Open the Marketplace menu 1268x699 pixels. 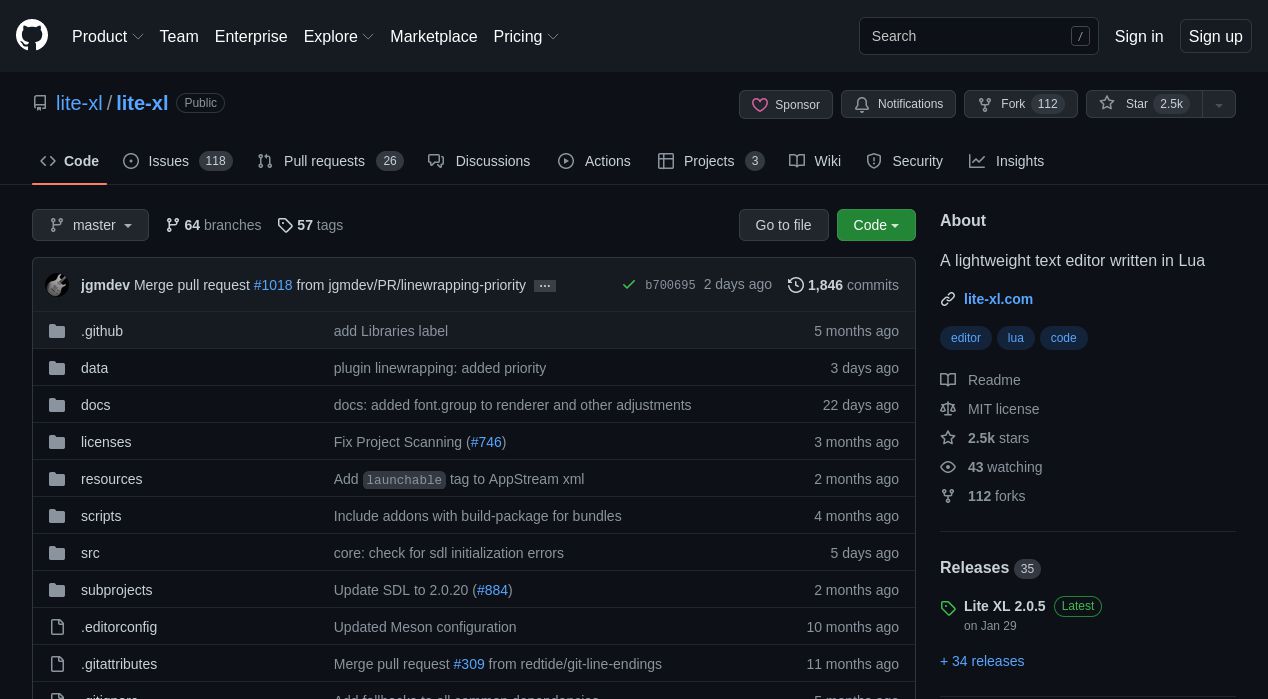pos(433,36)
